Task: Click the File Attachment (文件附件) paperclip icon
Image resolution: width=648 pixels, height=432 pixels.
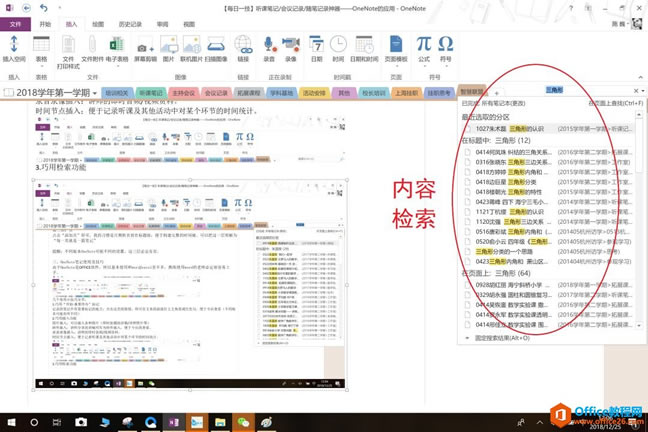Action: 92,49
